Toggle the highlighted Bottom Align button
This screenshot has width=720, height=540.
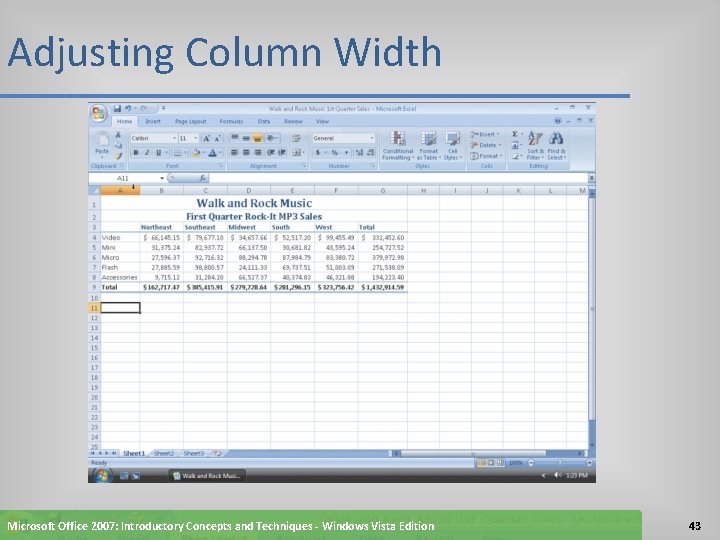pyautogui.click(x=258, y=138)
